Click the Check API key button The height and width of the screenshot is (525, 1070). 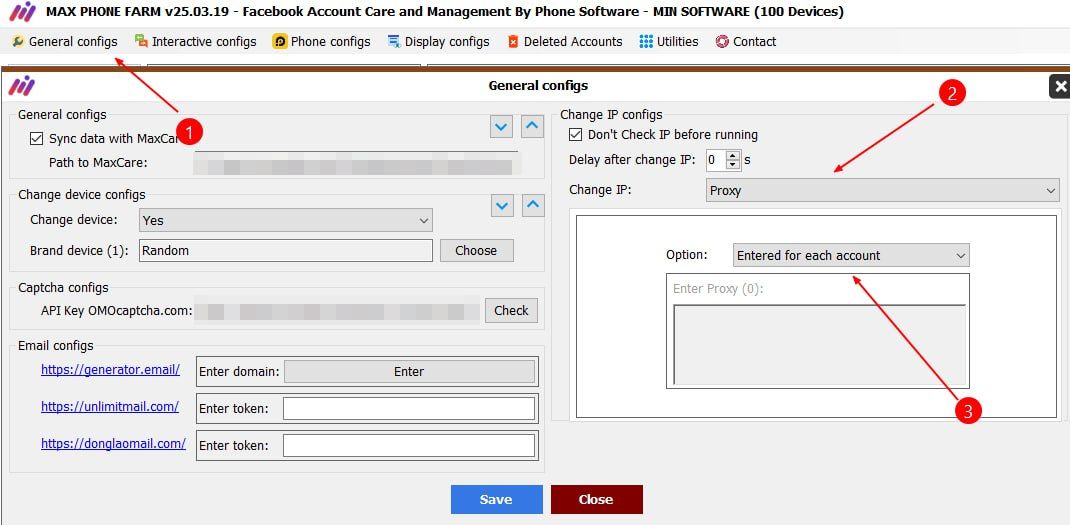pyautogui.click(x=511, y=311)
